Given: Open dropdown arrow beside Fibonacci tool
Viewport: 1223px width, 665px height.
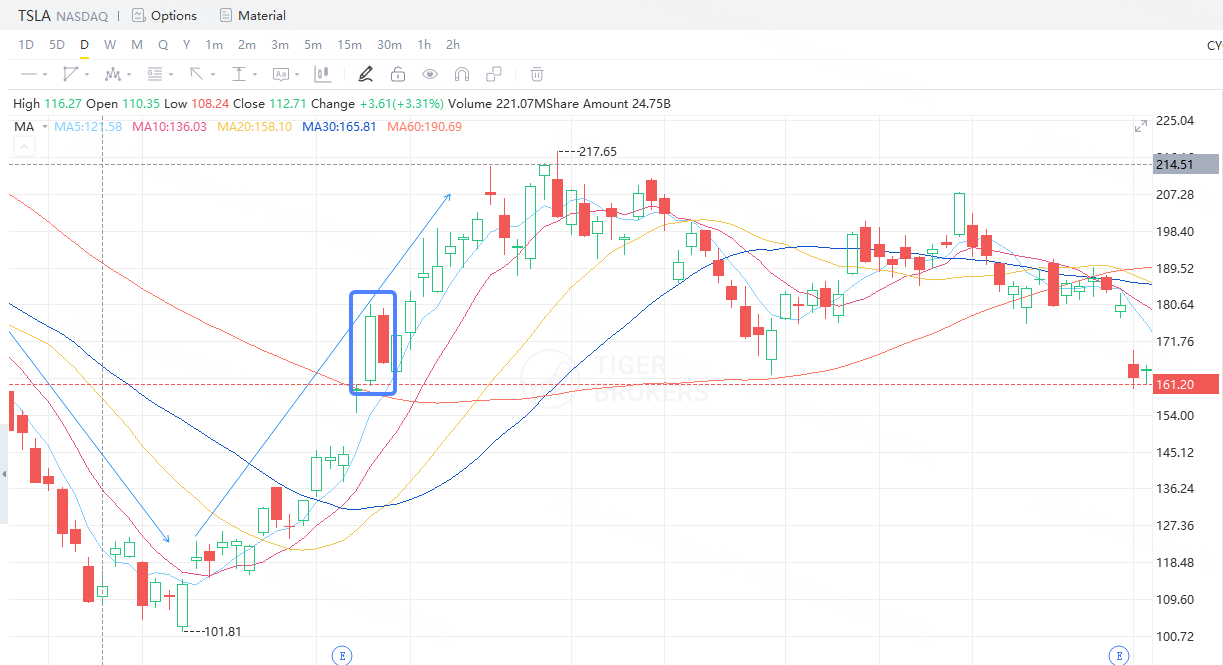Looking at the screenshot, I should tap(171, 75).
